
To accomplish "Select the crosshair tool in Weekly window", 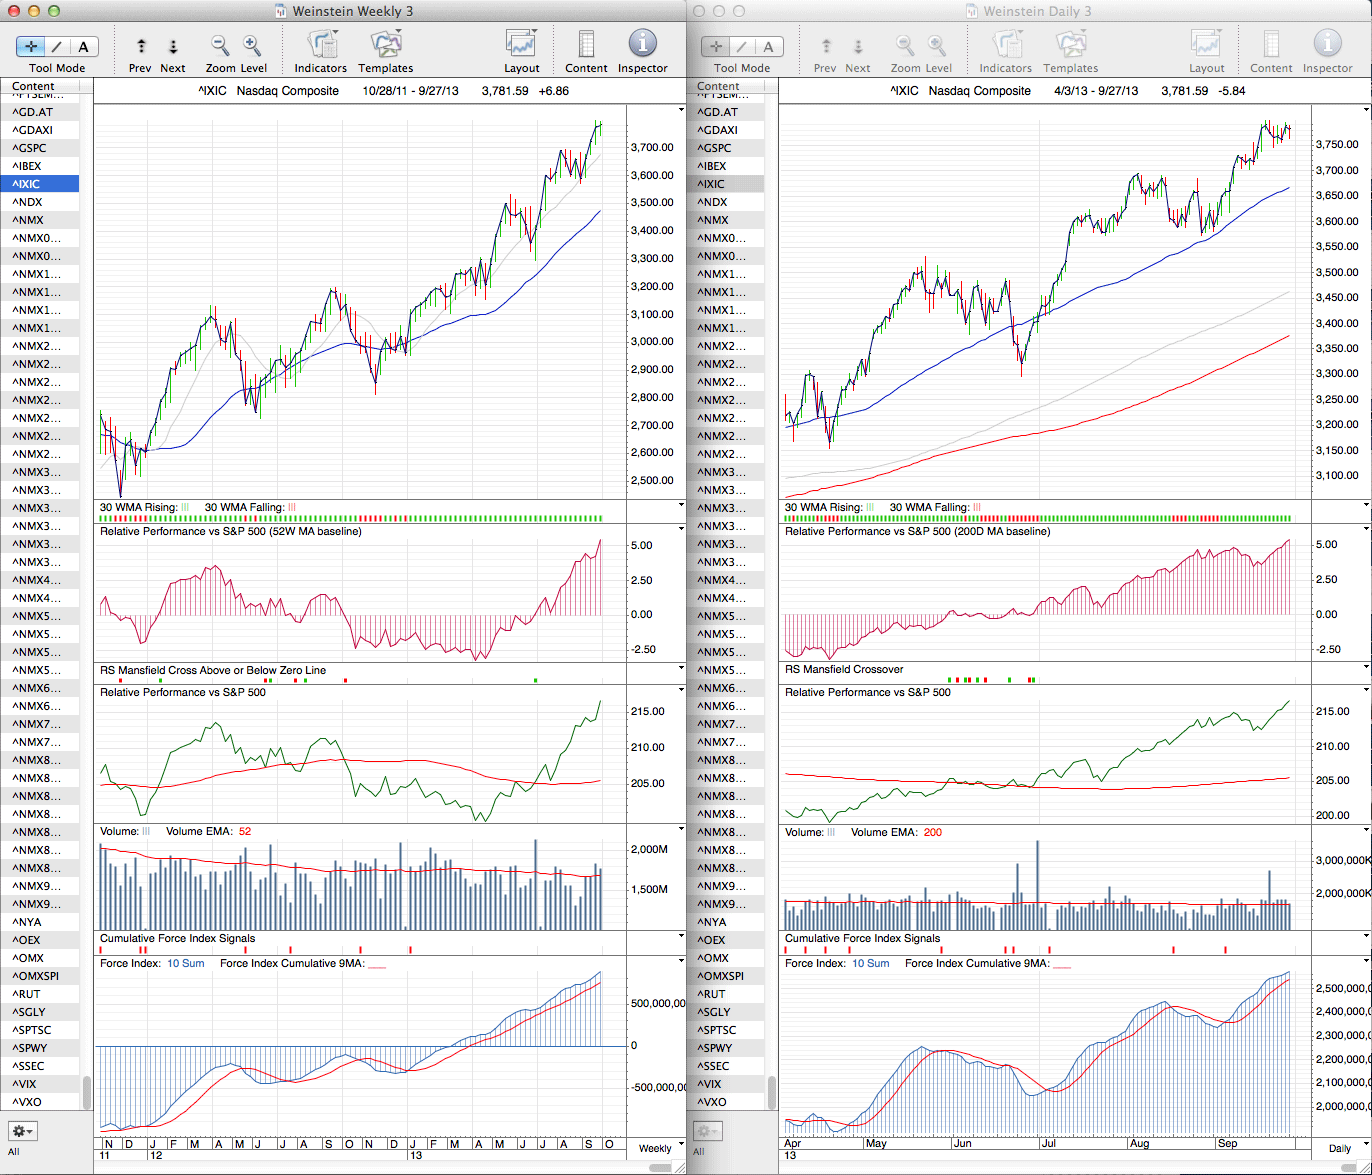I will (x=30, y=46).
